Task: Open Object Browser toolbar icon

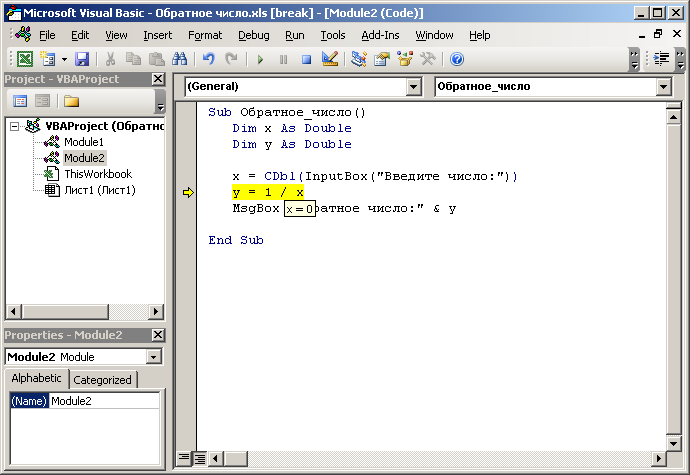Action: (405, 59)
